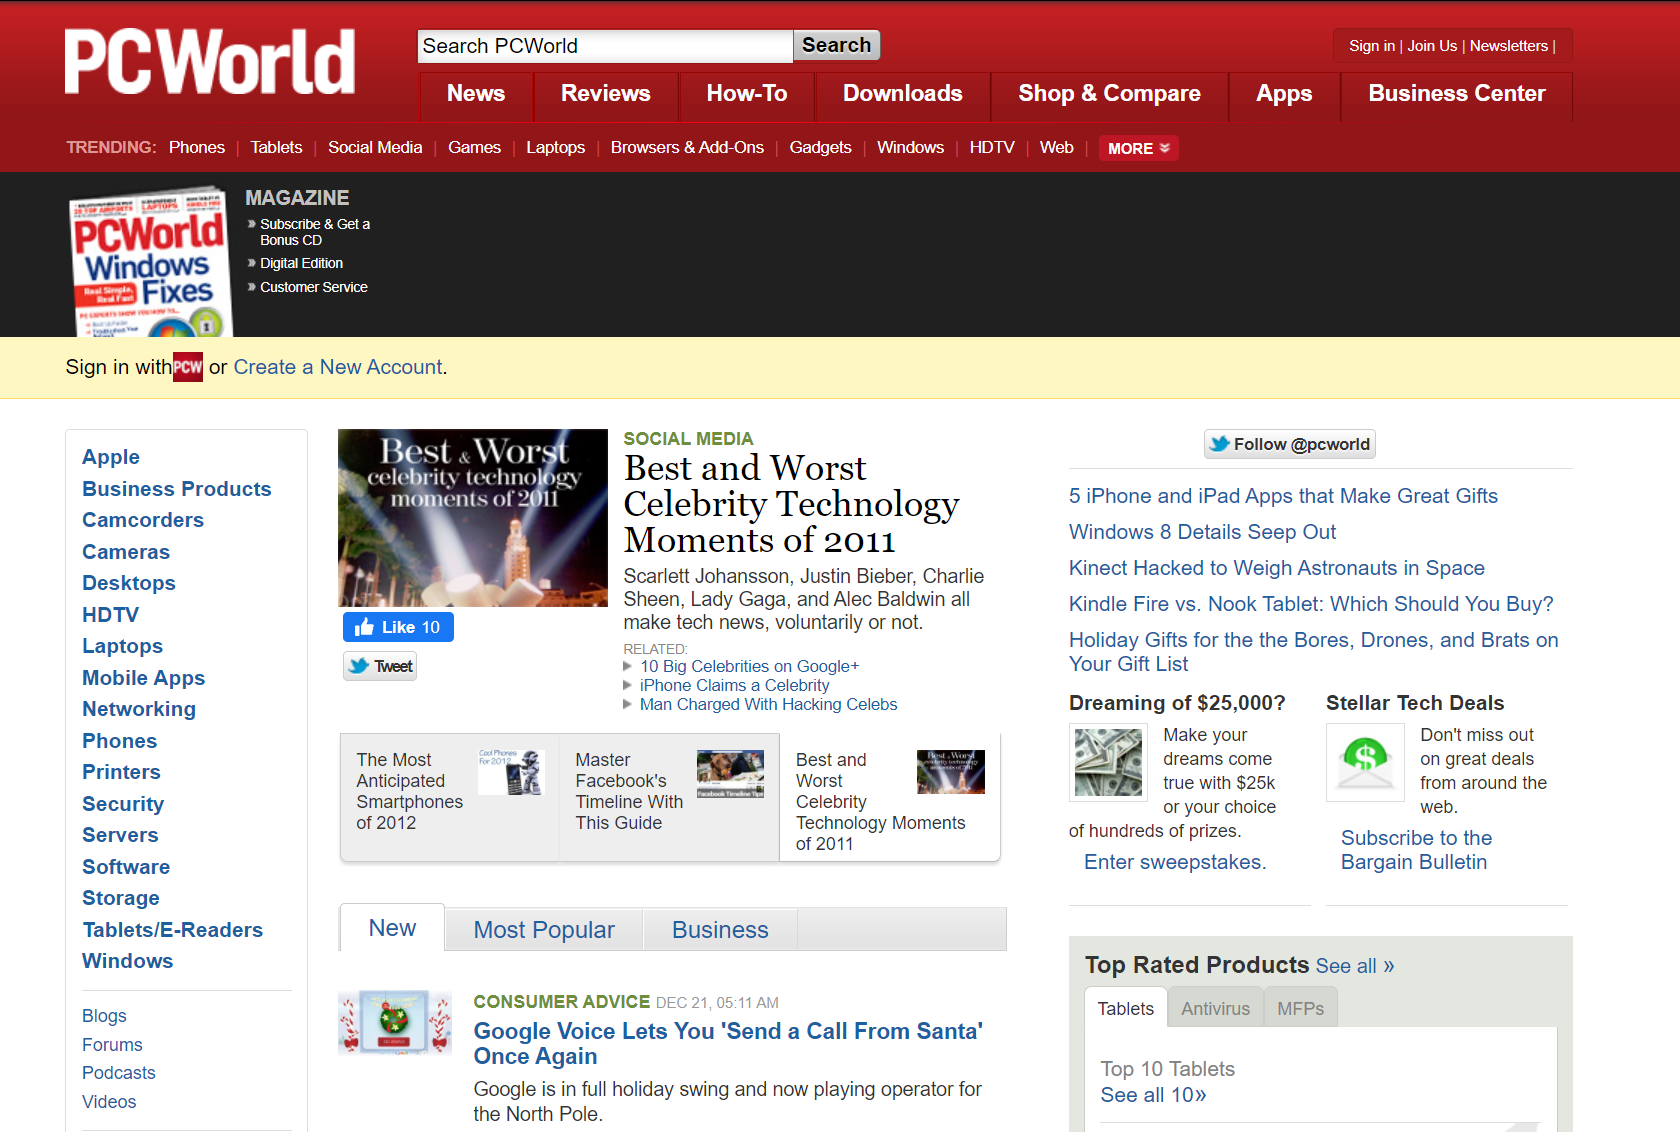Open Digital Edition link
Viewport: 1680px width, 1132px height.
tap(301, 263)
